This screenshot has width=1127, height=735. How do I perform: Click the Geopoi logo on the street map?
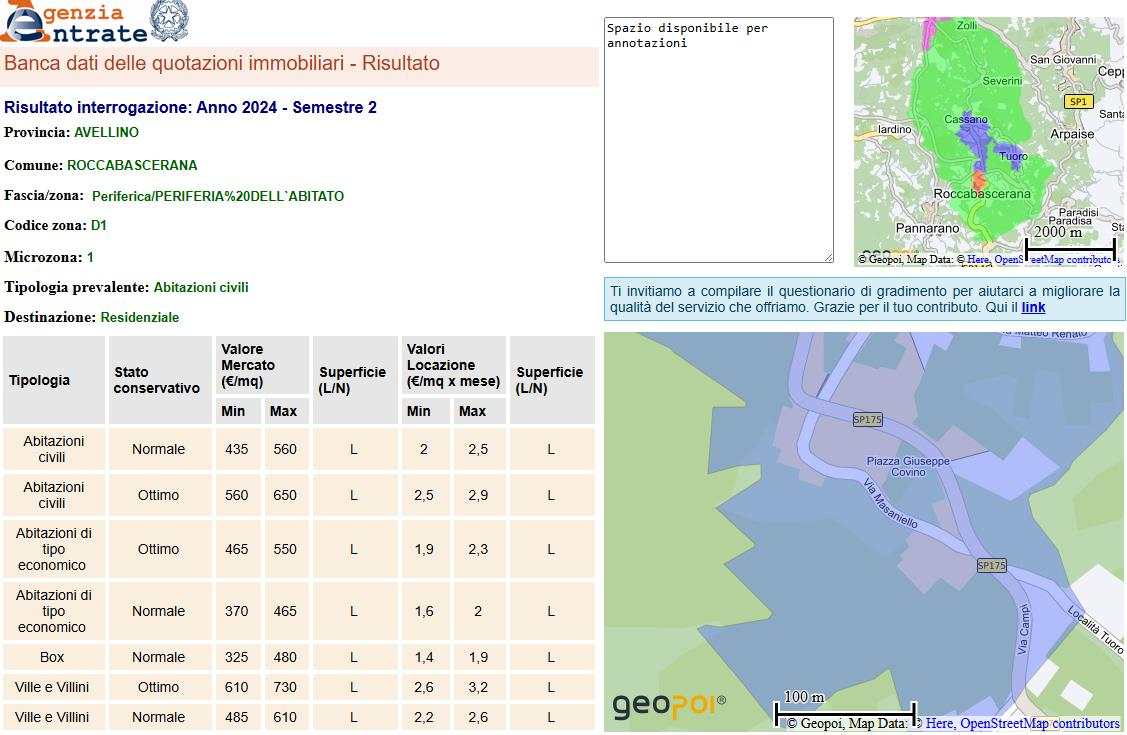[668, 705]
